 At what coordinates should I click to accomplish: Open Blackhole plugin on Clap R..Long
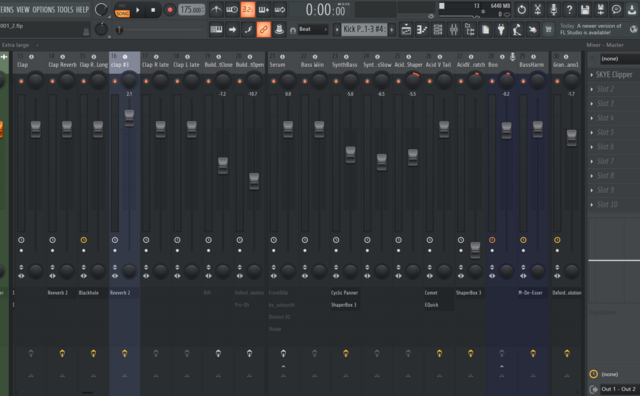[x=93, y=293]
